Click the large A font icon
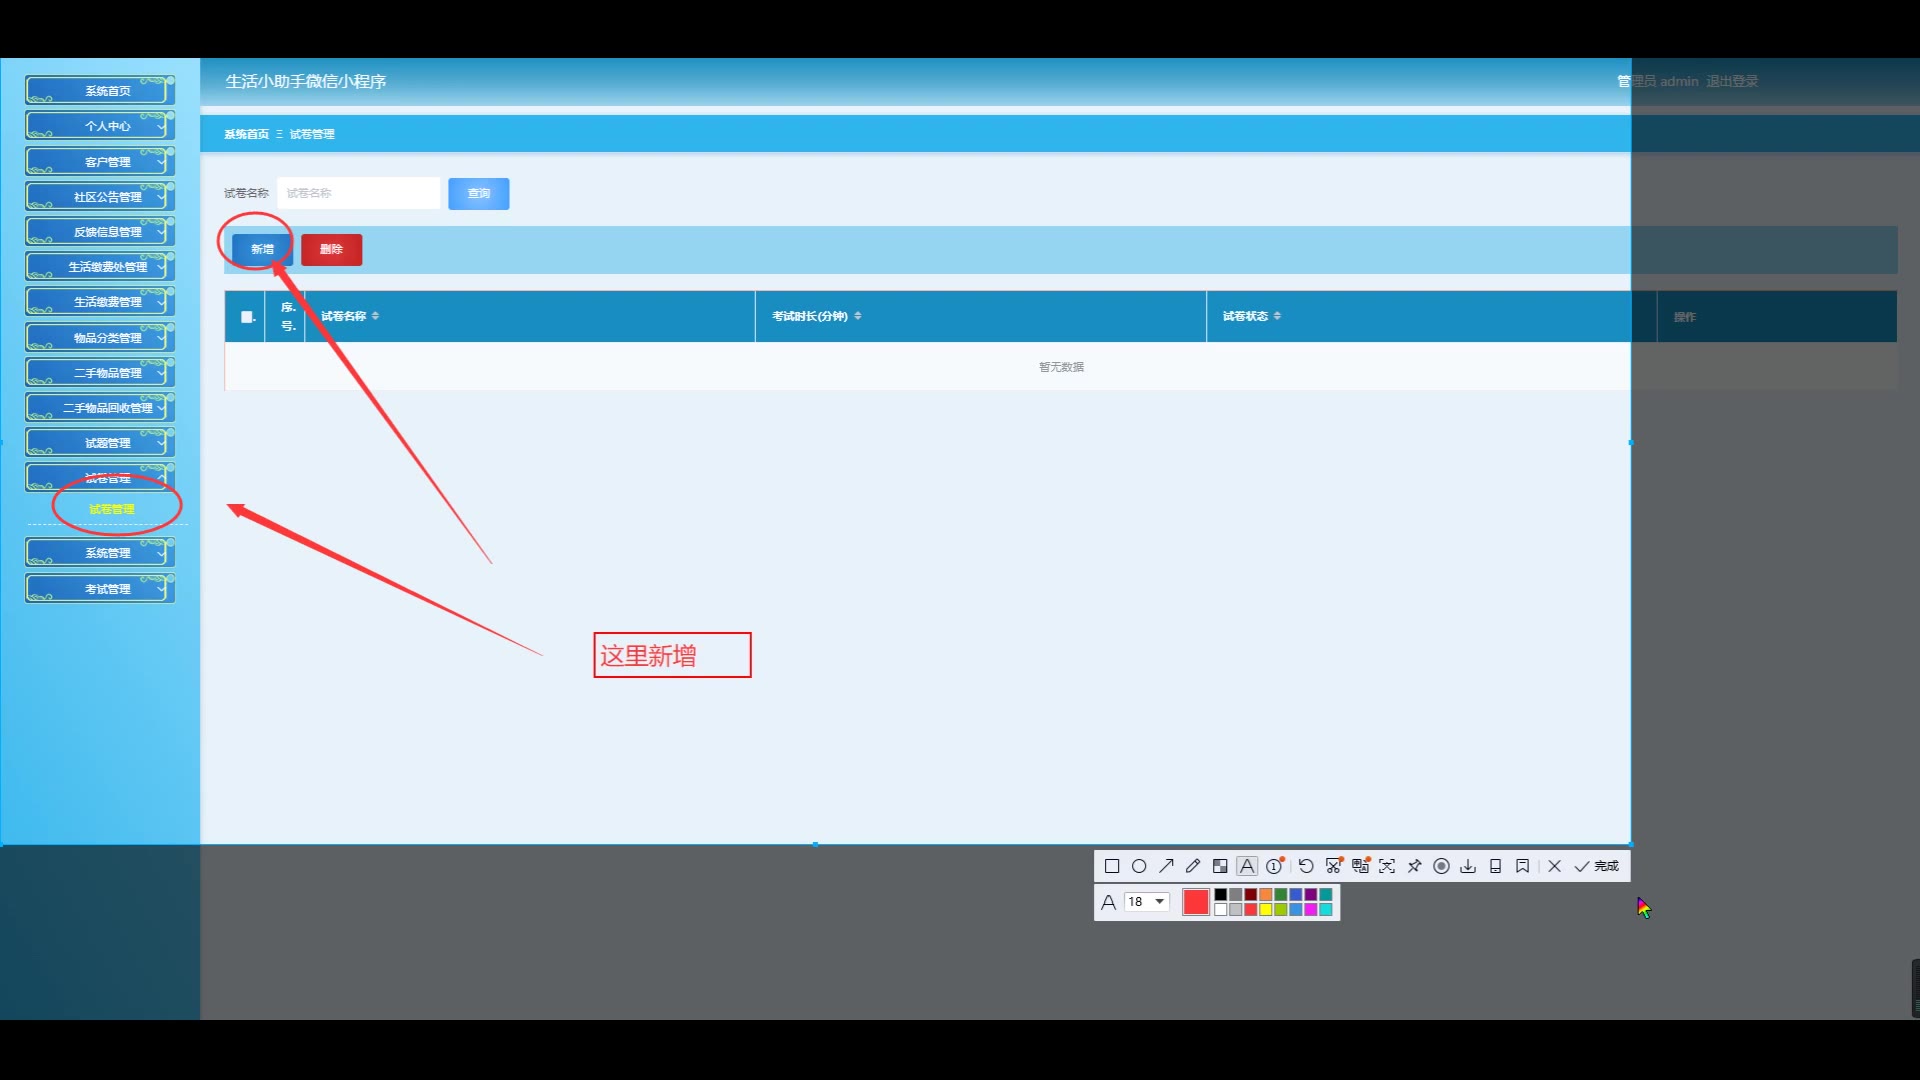This screenshot has width=1920, height=1080. [x=1108, y=902]
